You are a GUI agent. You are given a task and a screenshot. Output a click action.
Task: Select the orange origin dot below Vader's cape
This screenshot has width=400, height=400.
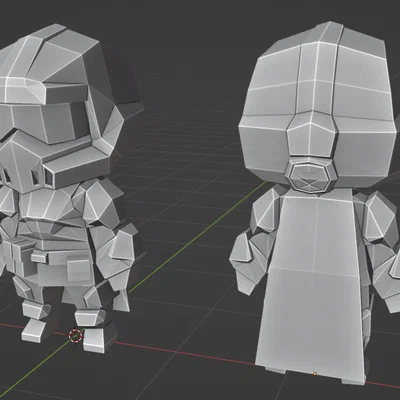click(x=314, y=374)
